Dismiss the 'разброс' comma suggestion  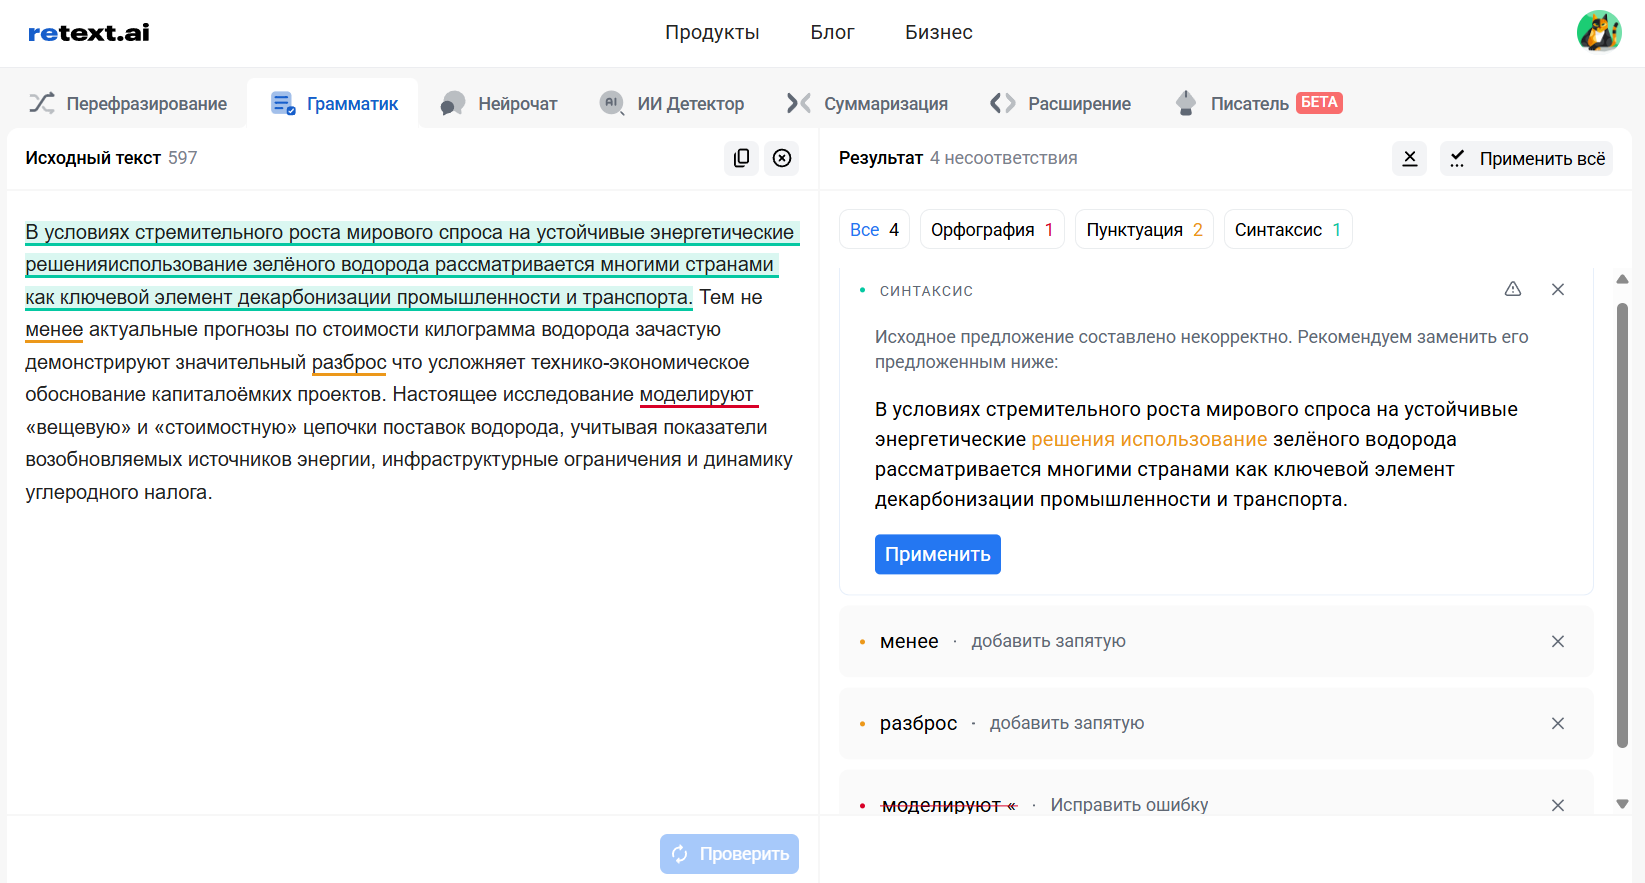[x=1557, y=724]
